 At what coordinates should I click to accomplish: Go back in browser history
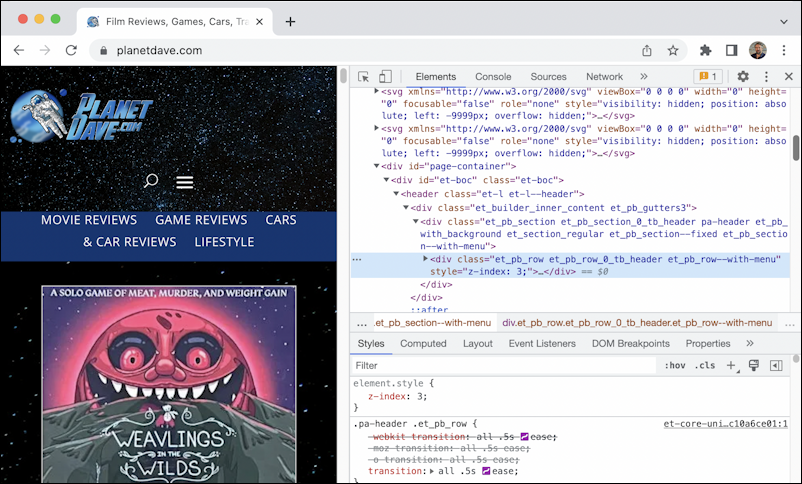(x=19, y=50)
